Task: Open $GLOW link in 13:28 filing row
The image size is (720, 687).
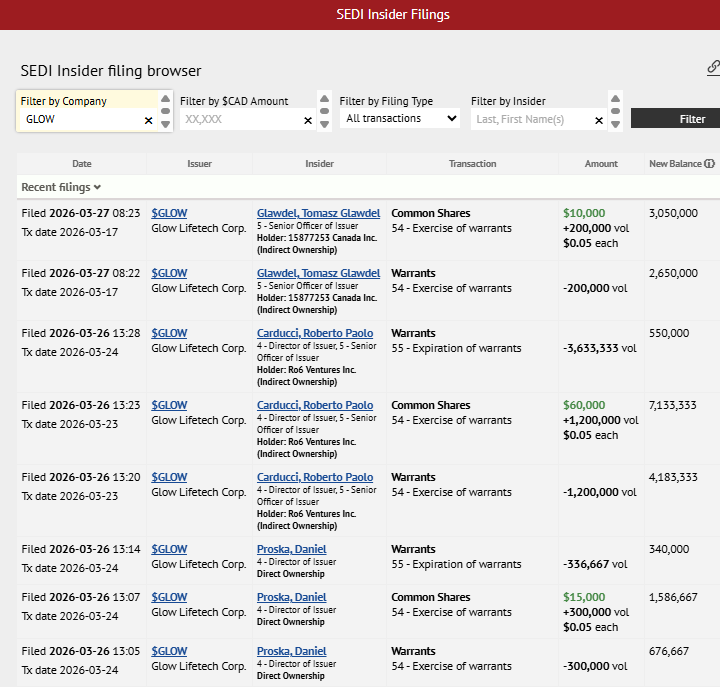Action: point(169,333)
